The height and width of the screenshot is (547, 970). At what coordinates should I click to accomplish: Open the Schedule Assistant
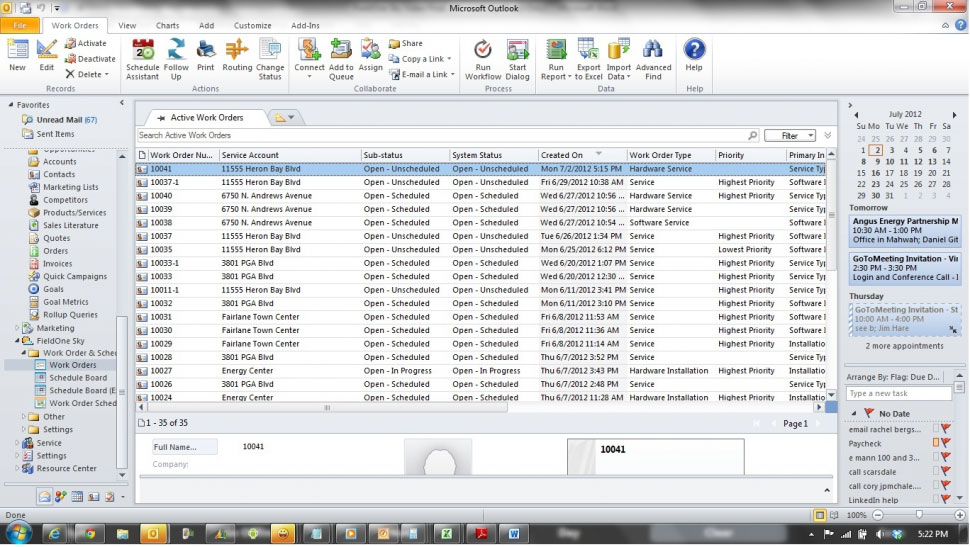tap(142, 59)
